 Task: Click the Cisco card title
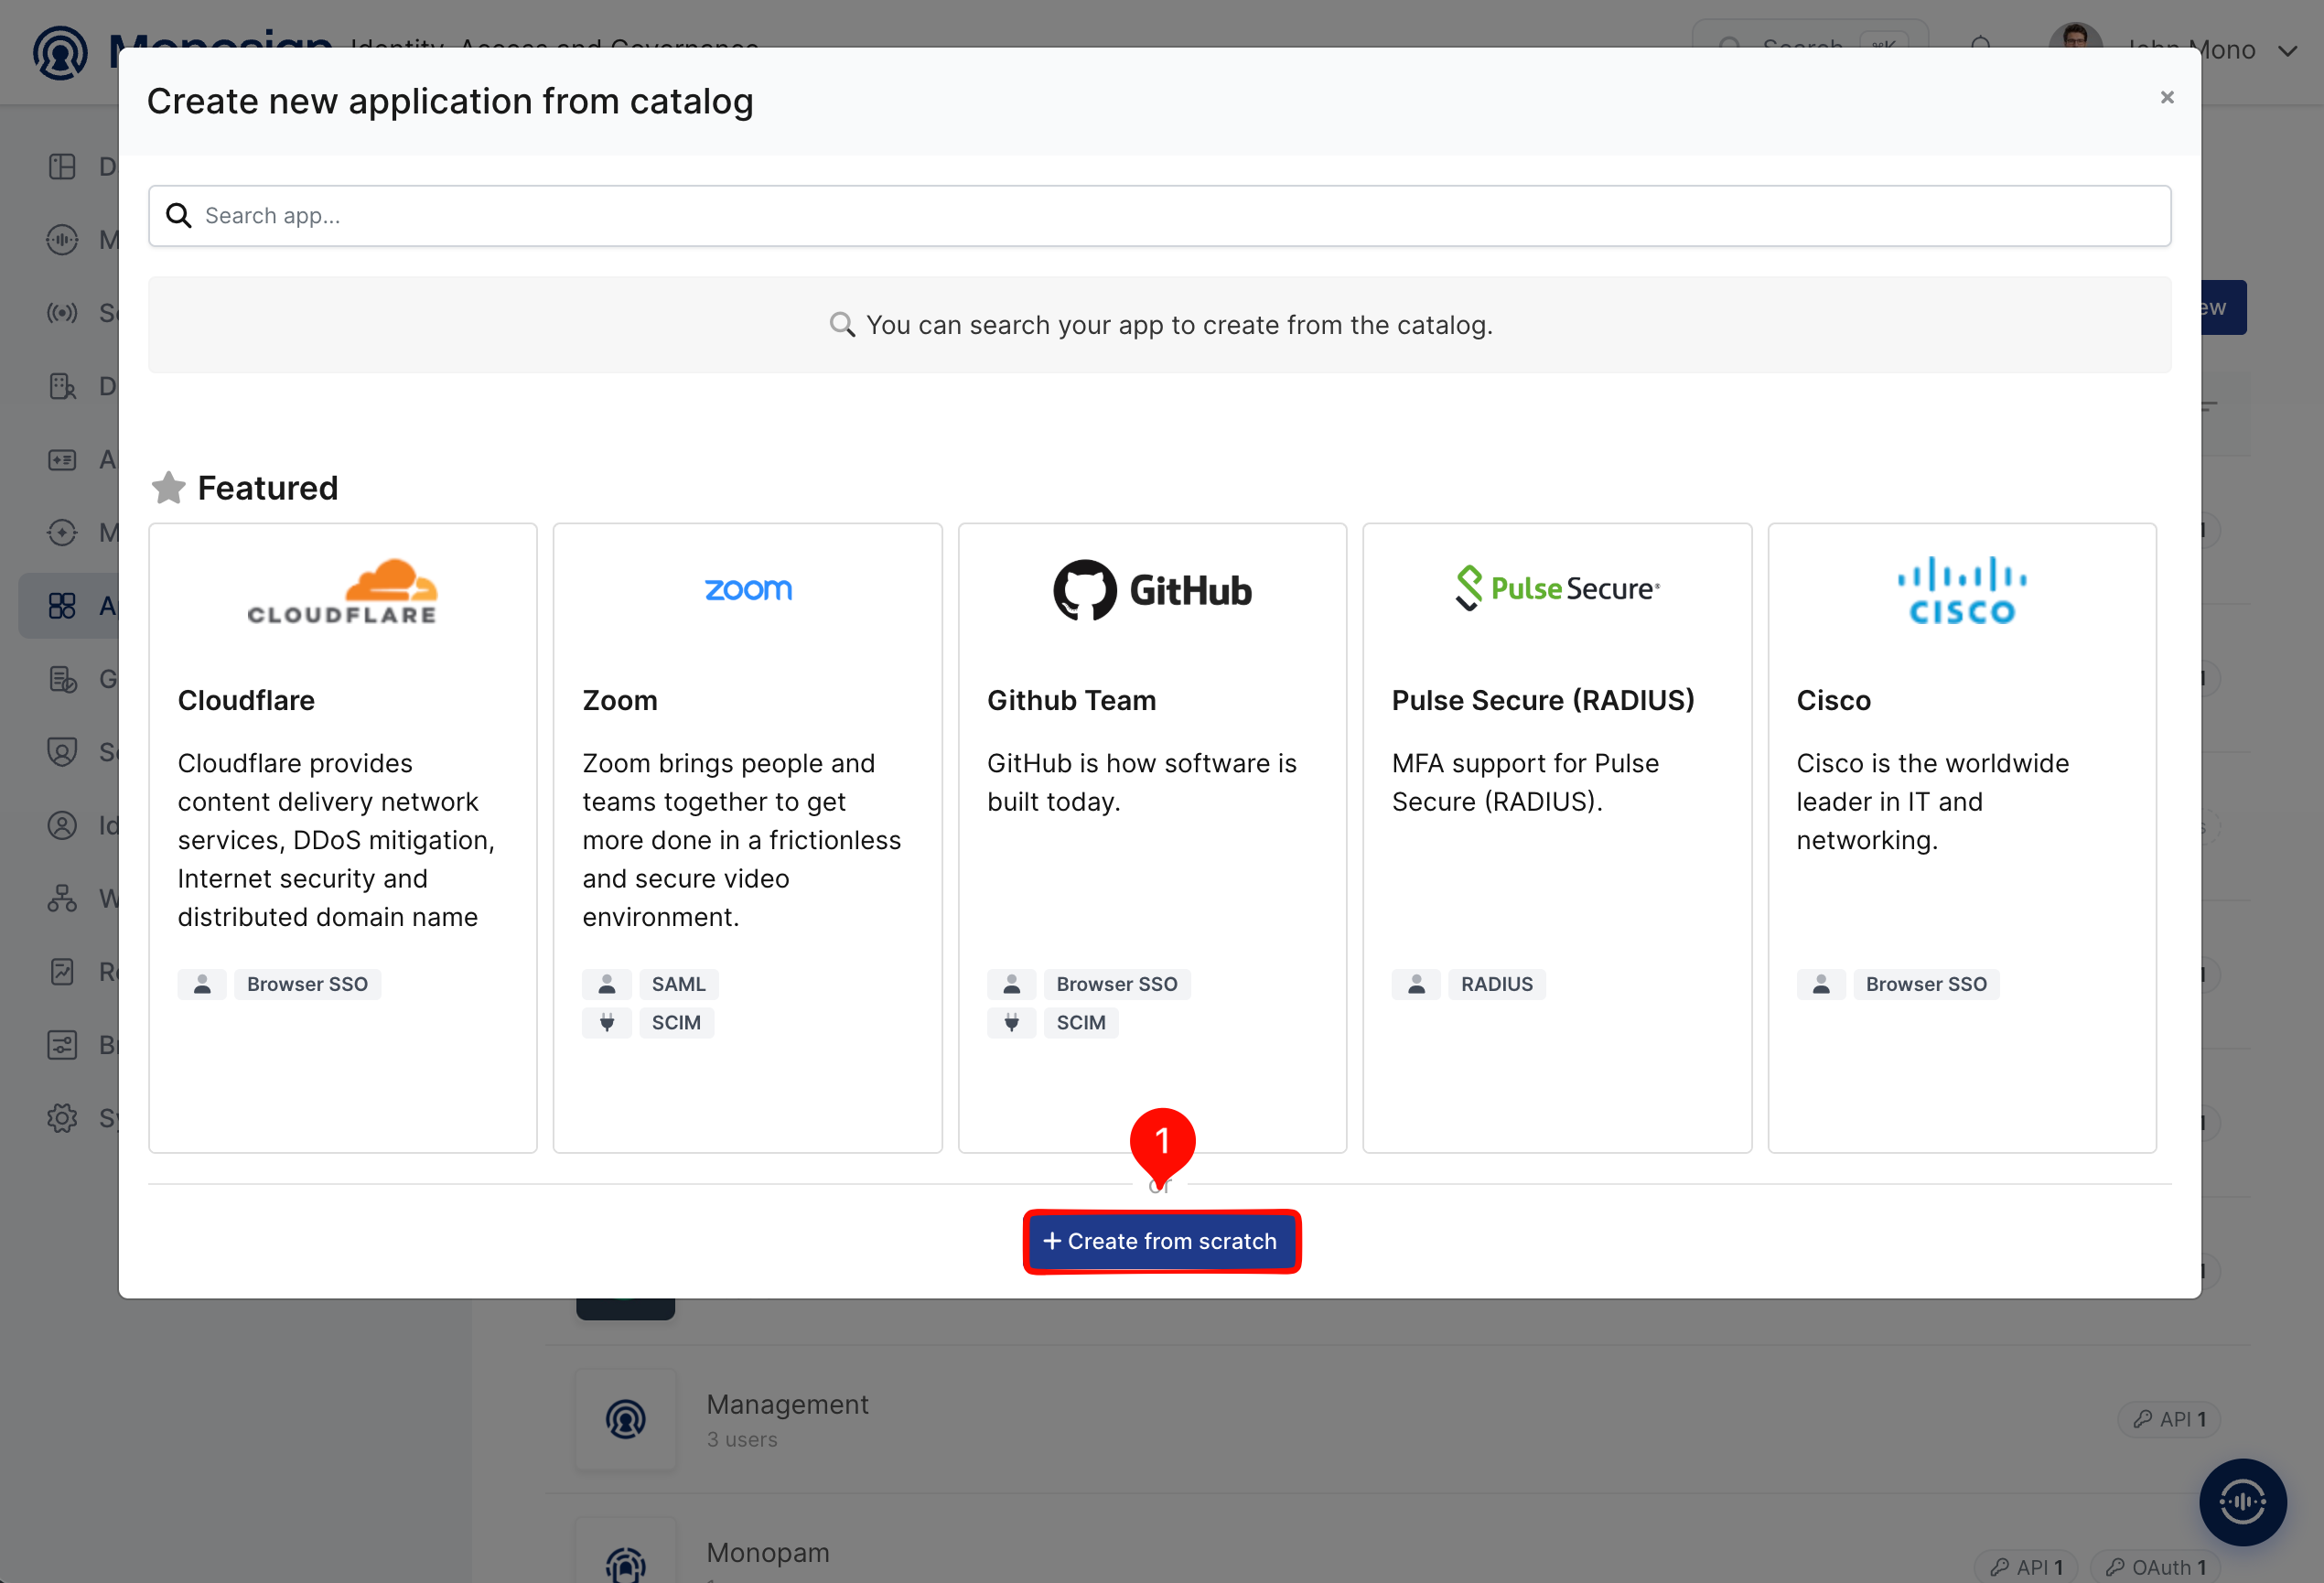point(1833,700)
